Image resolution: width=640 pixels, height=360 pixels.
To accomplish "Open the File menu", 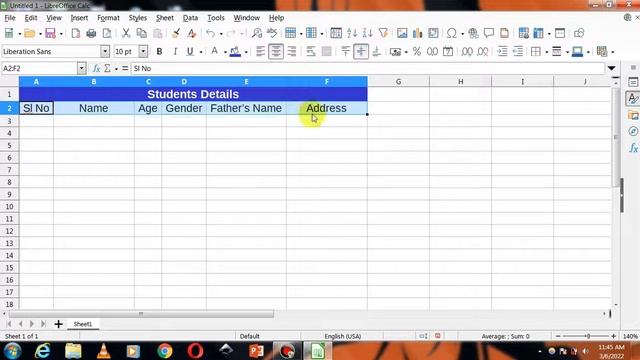I will coord(10,18).
